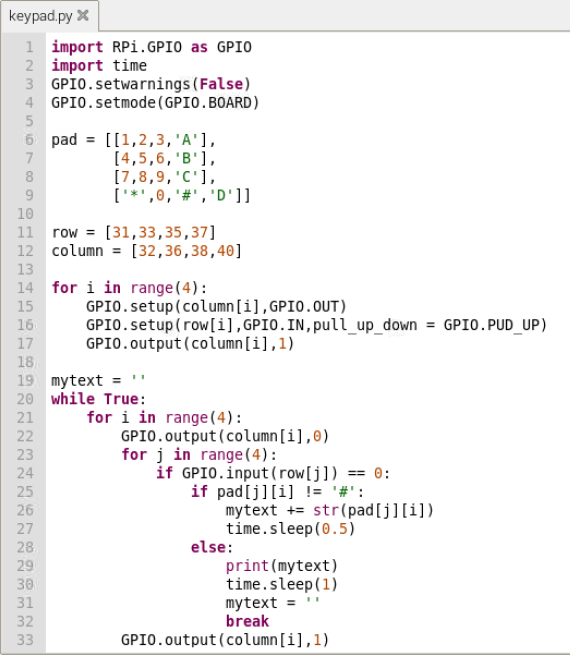
Task: Place cursor on the 'break' keyword
Action: click(x=247, y=621)
